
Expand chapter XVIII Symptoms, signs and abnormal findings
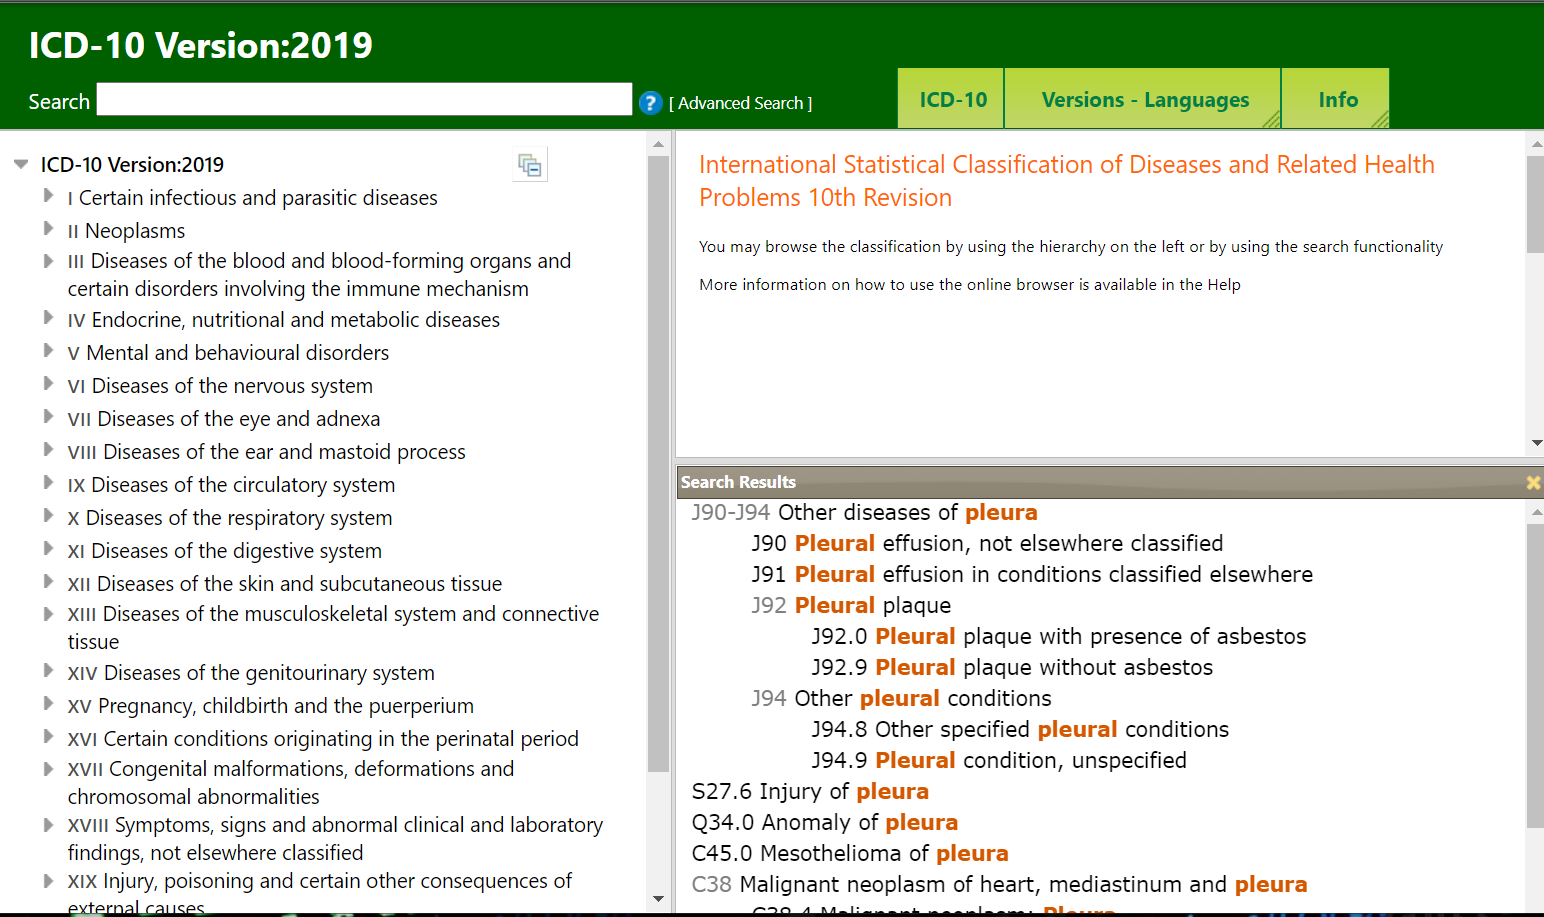pos(48,825)
